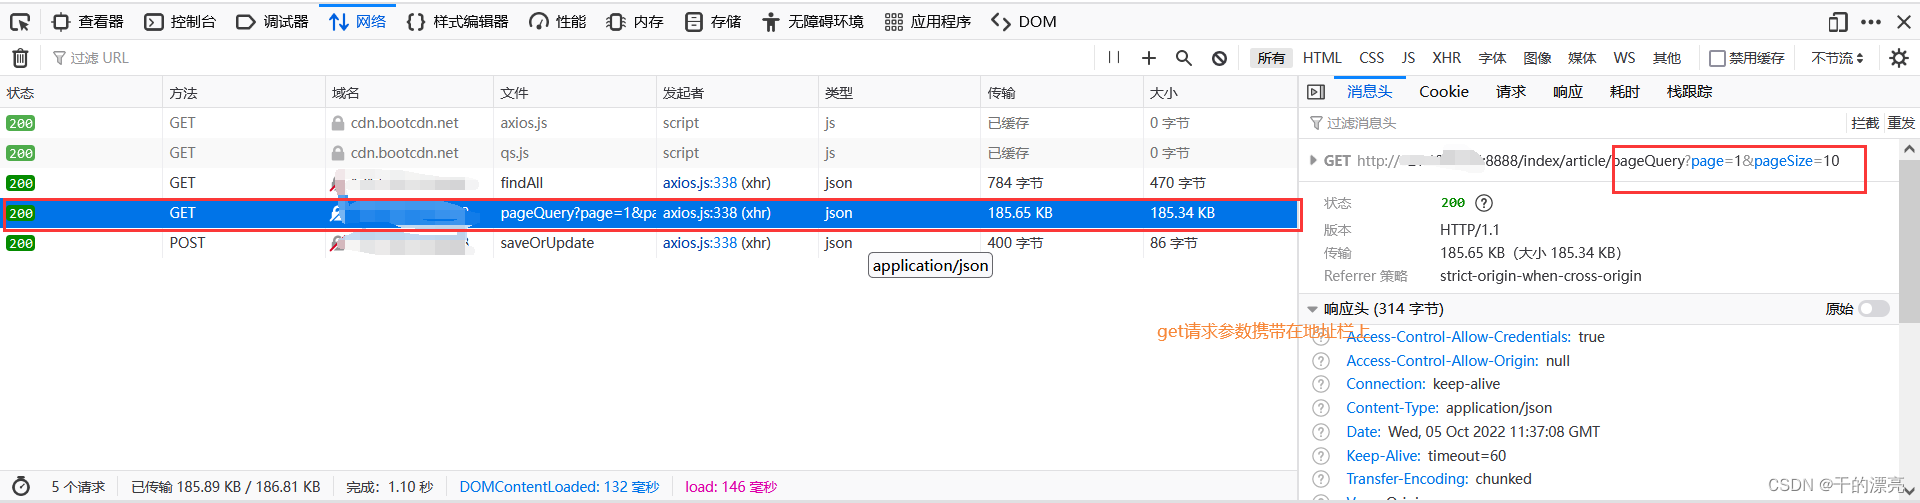Open the 查看器 inspector tab
This screenshot has height=503, width=1920.
(87, 22)
